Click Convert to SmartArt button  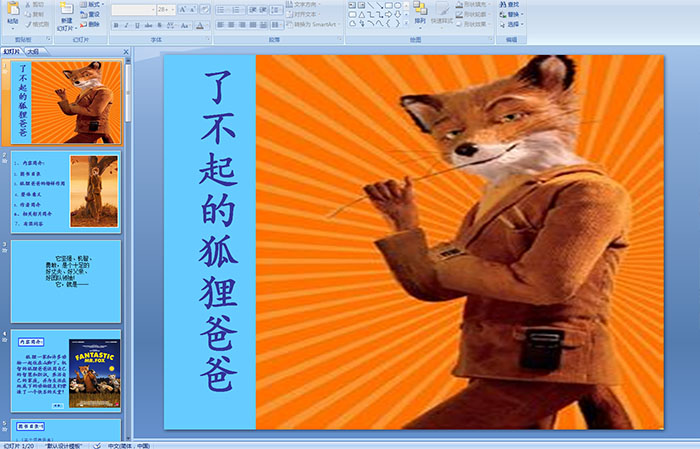pos(313,24)
